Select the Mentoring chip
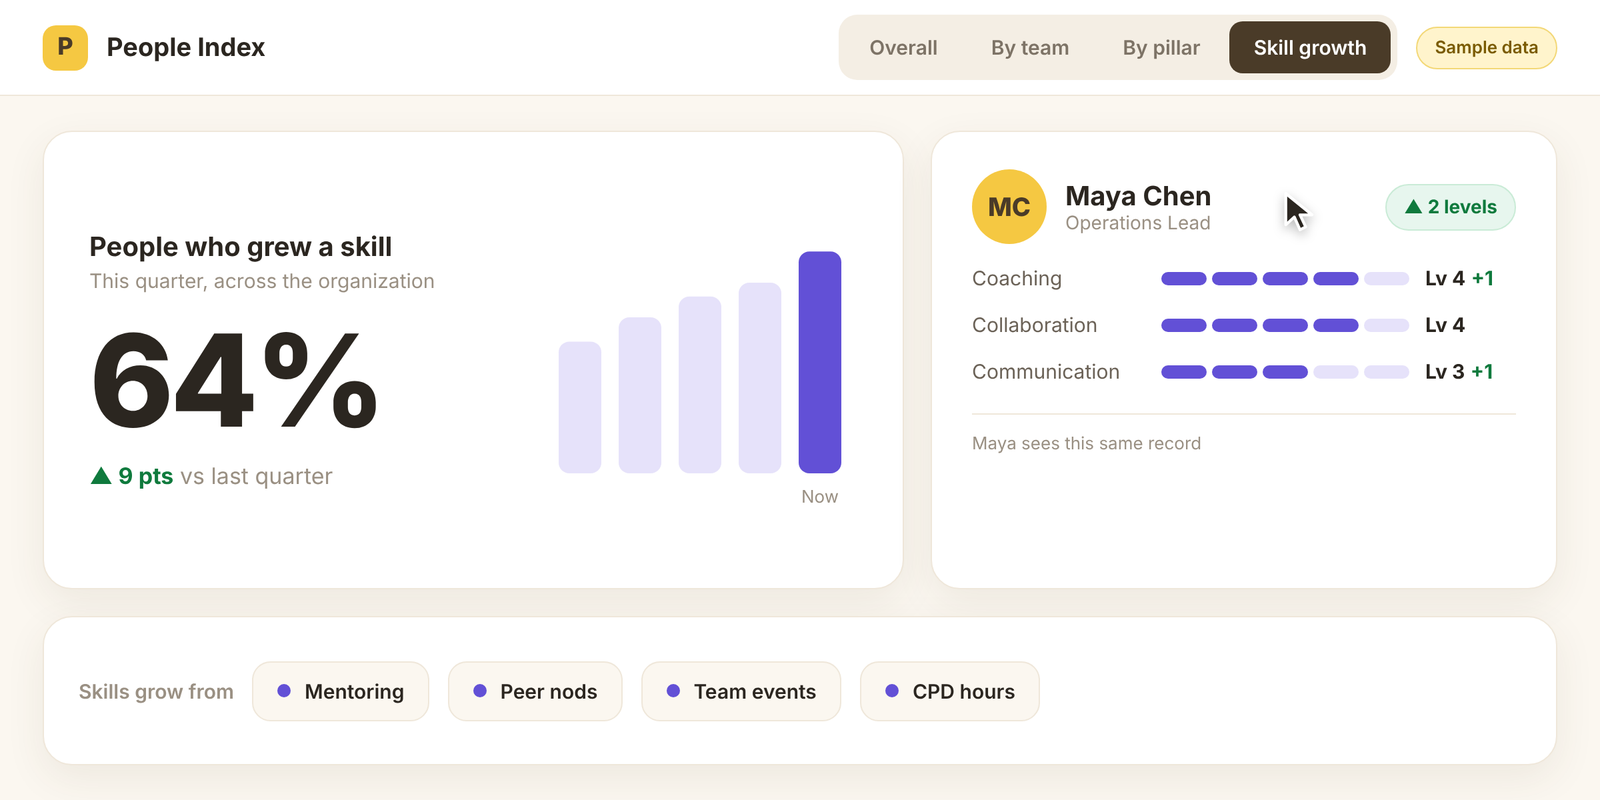This screenshot has height=800, width=1600. pos(341,691)
